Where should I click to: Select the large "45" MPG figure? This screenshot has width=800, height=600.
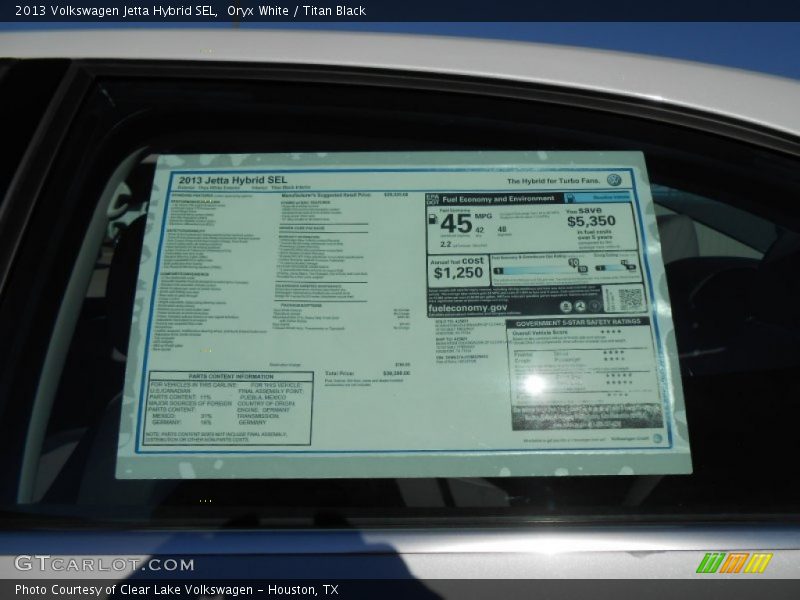point(456,223)
